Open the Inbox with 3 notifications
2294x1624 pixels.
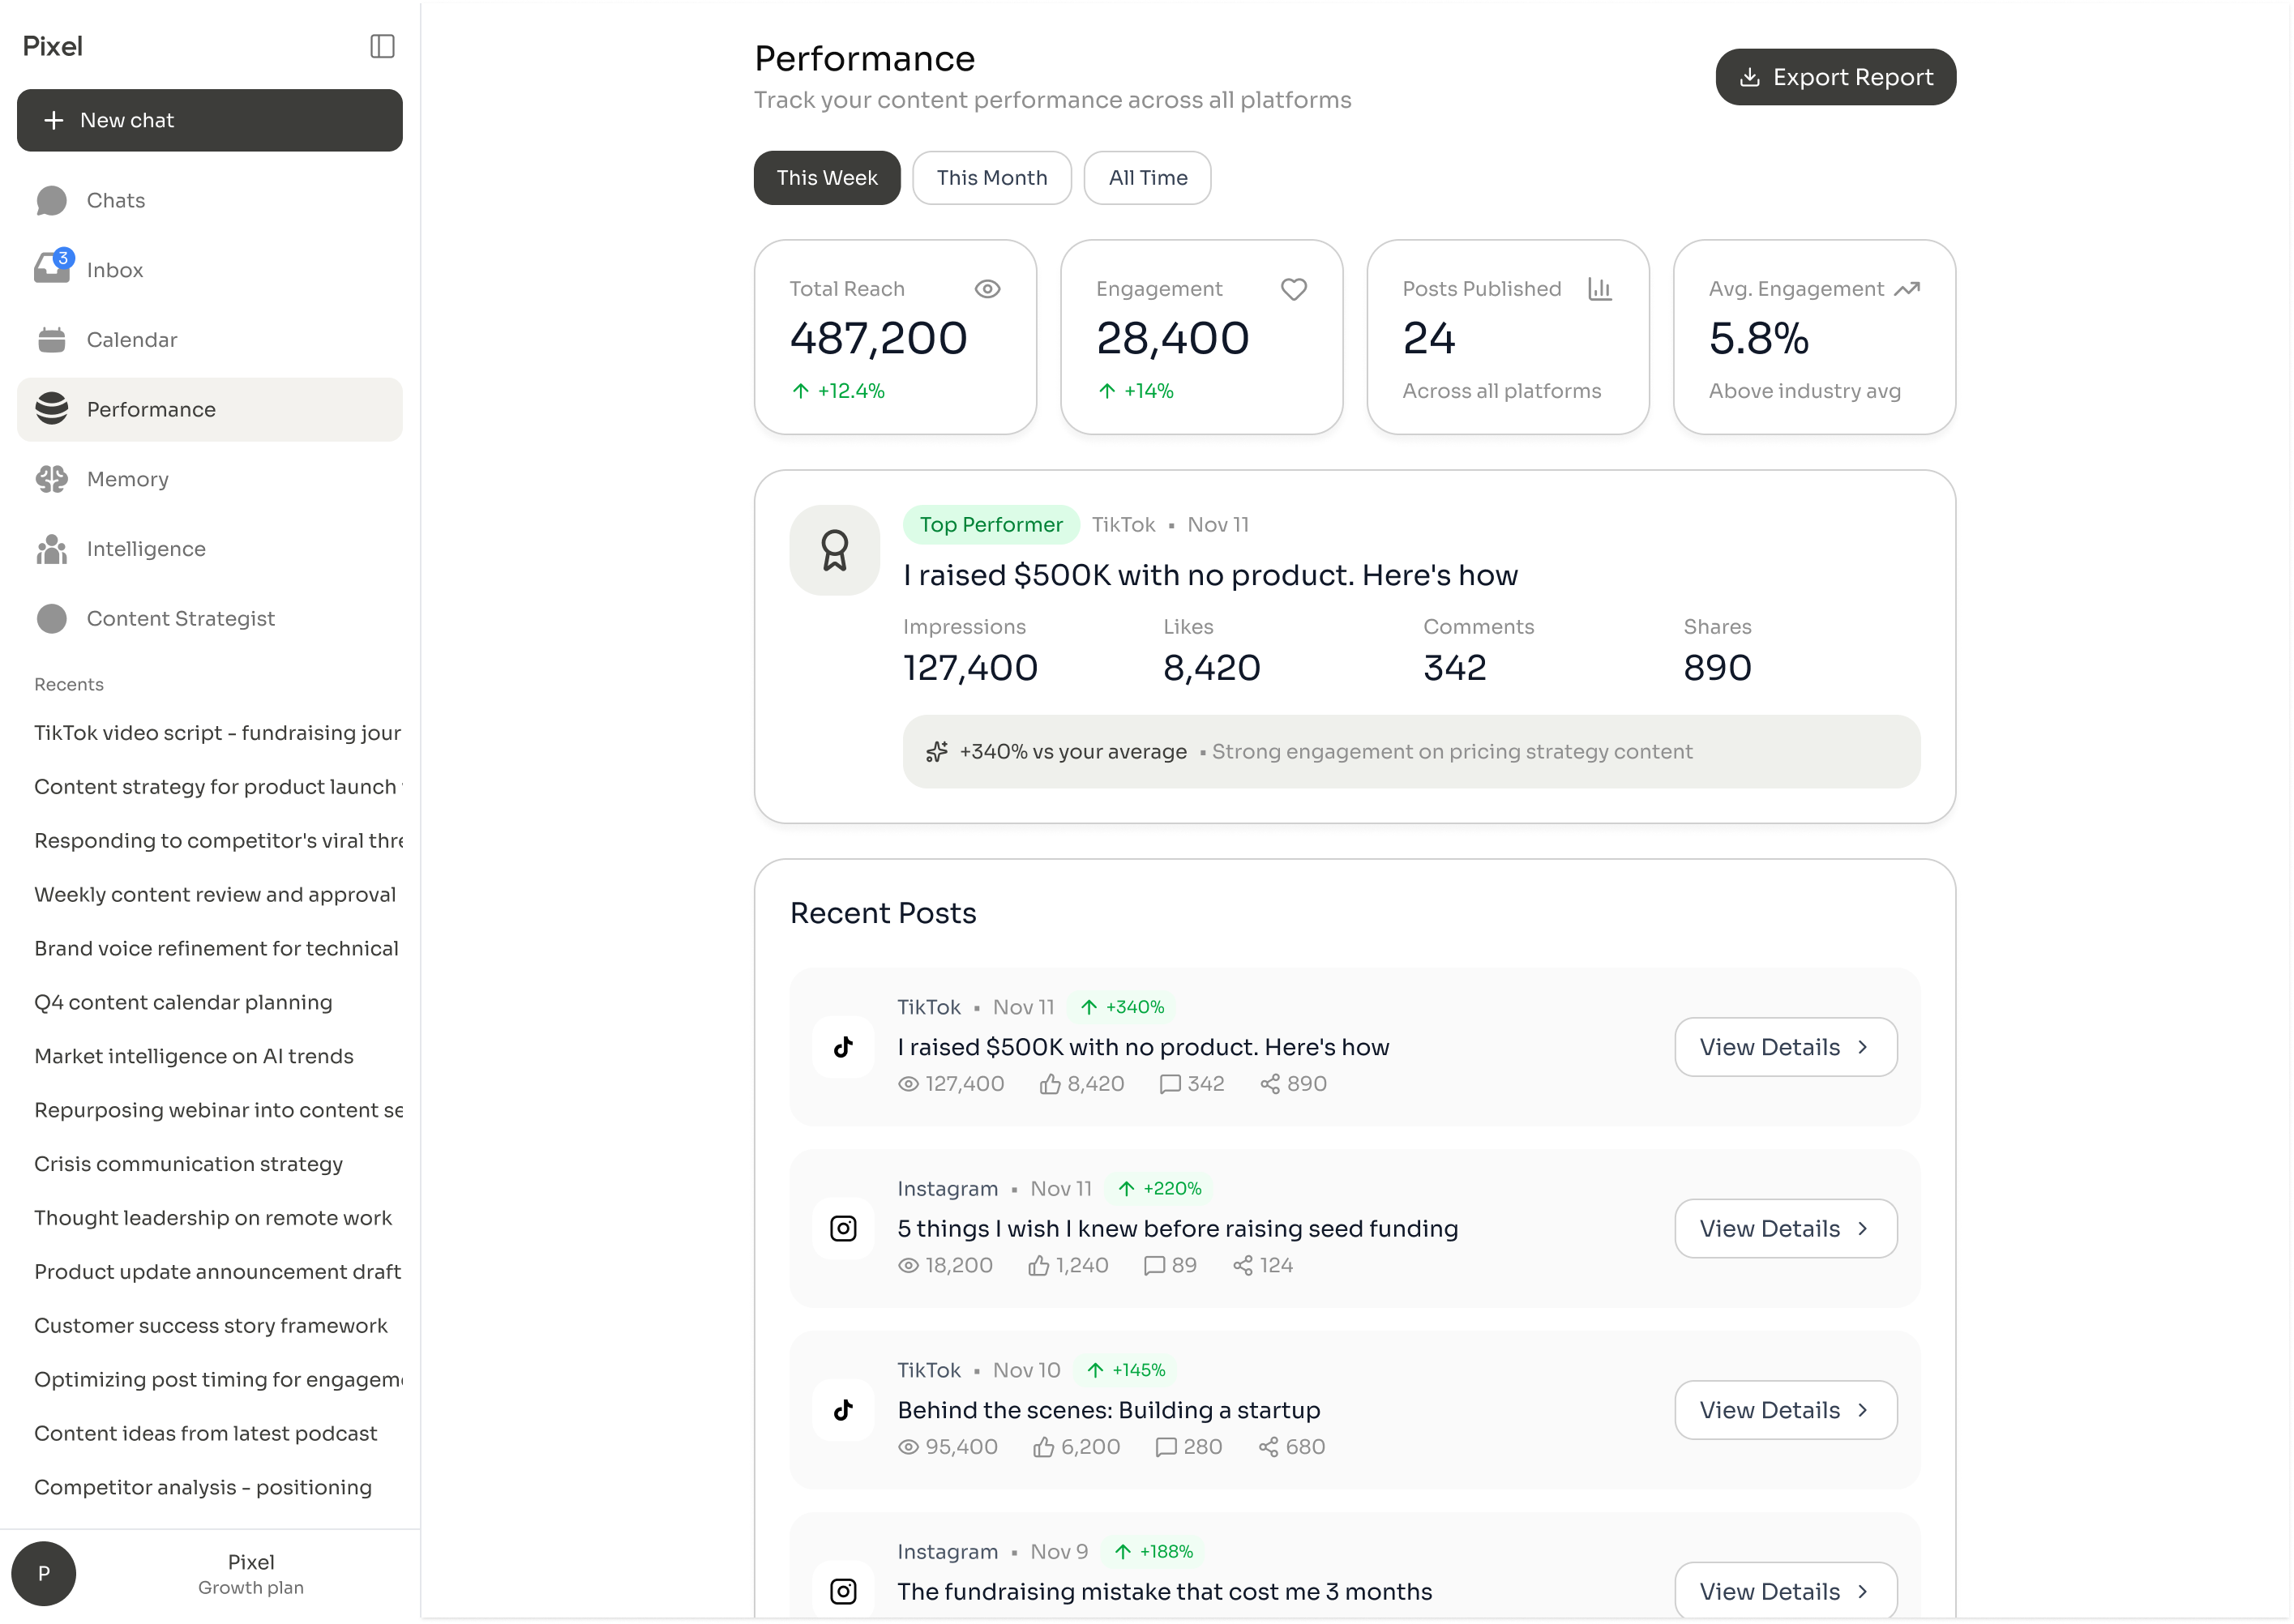click(115, 269)
